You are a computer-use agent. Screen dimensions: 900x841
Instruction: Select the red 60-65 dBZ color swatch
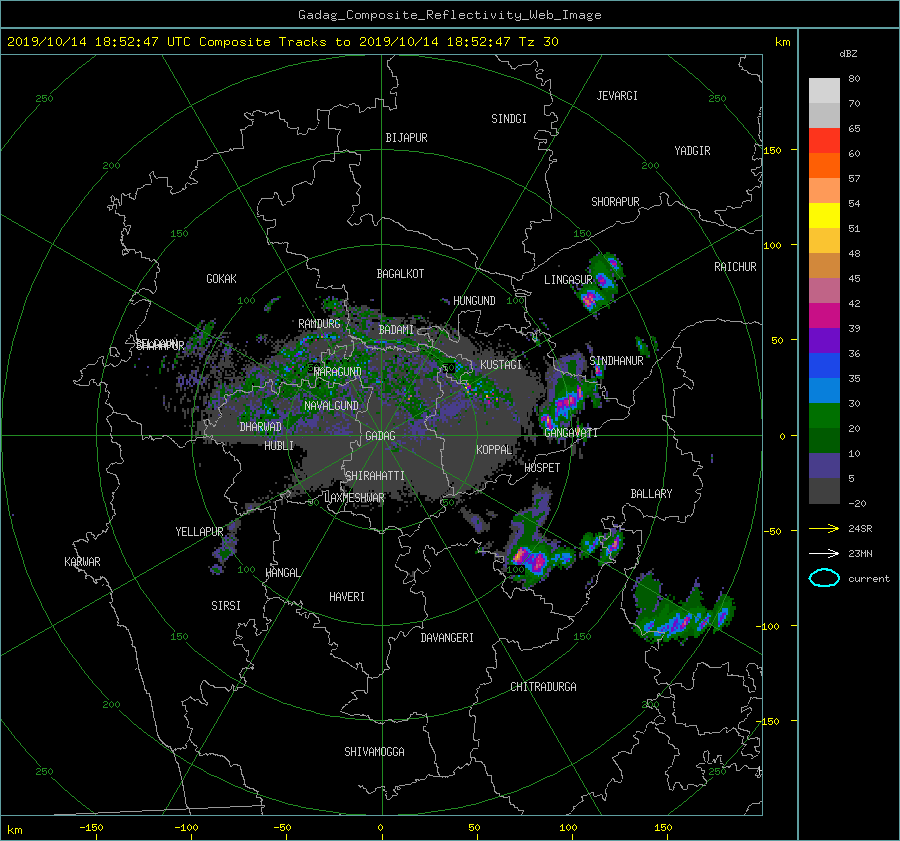[824, 140]
